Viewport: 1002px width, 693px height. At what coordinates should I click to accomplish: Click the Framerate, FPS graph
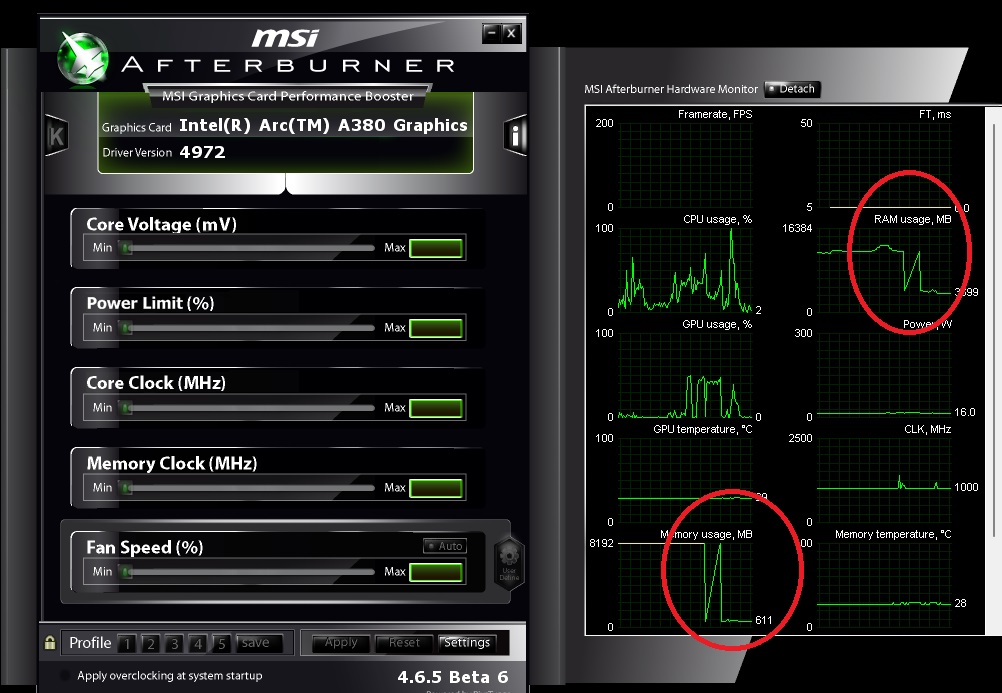click(x=685, y=166)
